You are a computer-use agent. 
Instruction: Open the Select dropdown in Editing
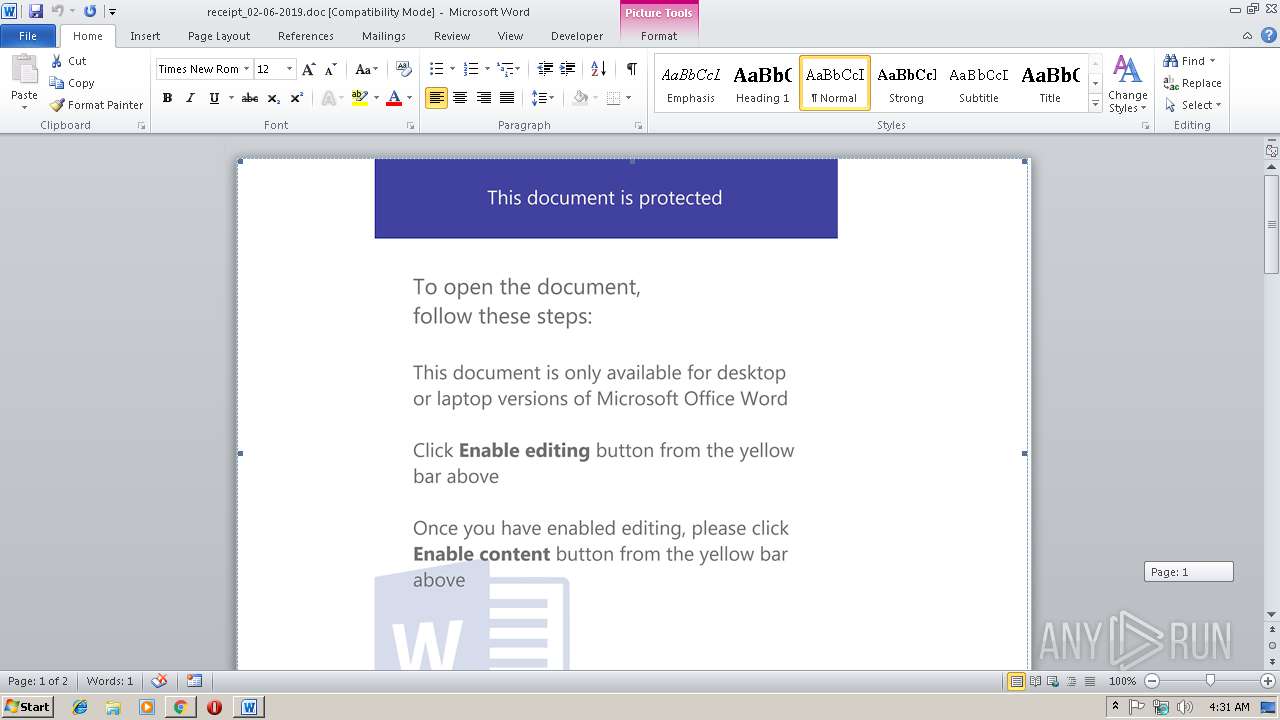click(1191, 105)
